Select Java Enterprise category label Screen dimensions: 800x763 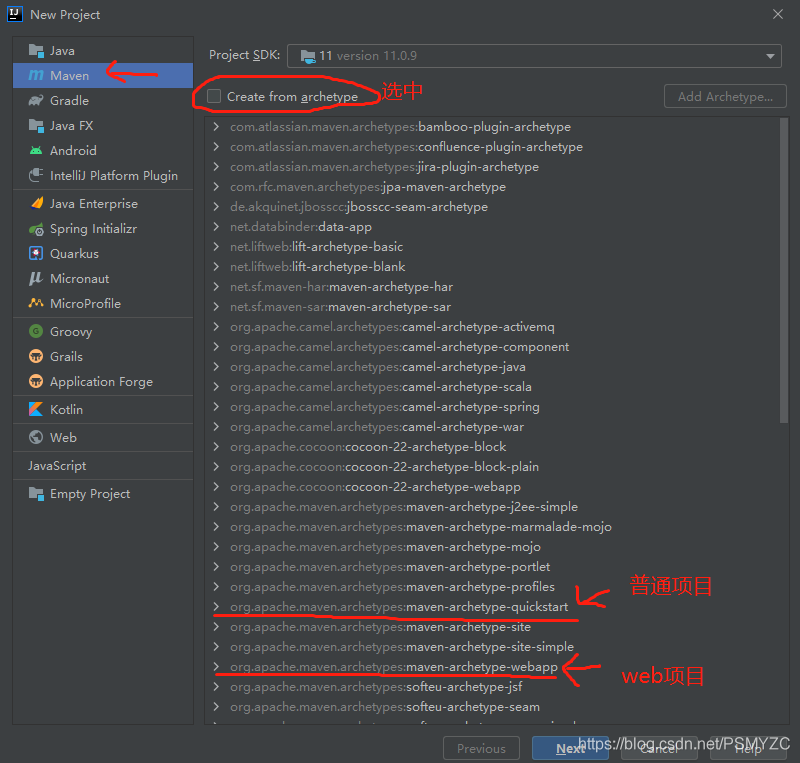[x=94, y=204]
